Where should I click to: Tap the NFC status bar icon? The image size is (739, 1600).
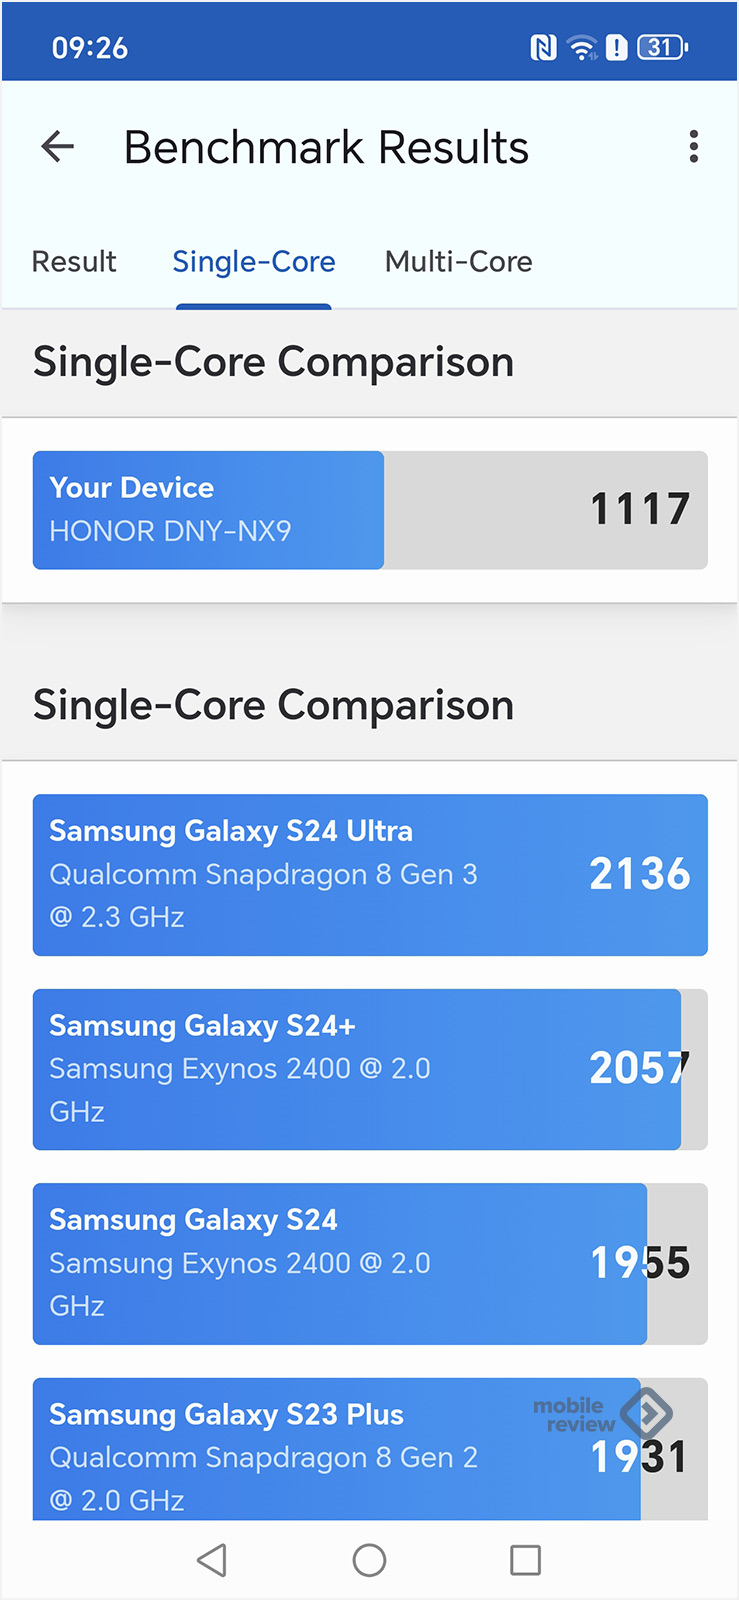tap(543, 47)
